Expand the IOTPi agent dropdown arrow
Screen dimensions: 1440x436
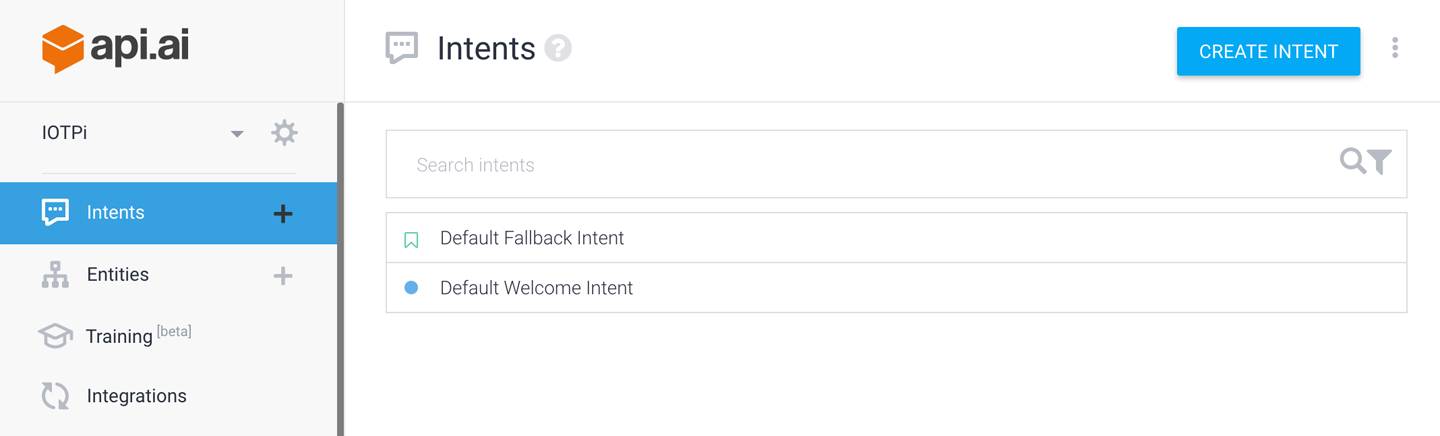pos(237,134)
